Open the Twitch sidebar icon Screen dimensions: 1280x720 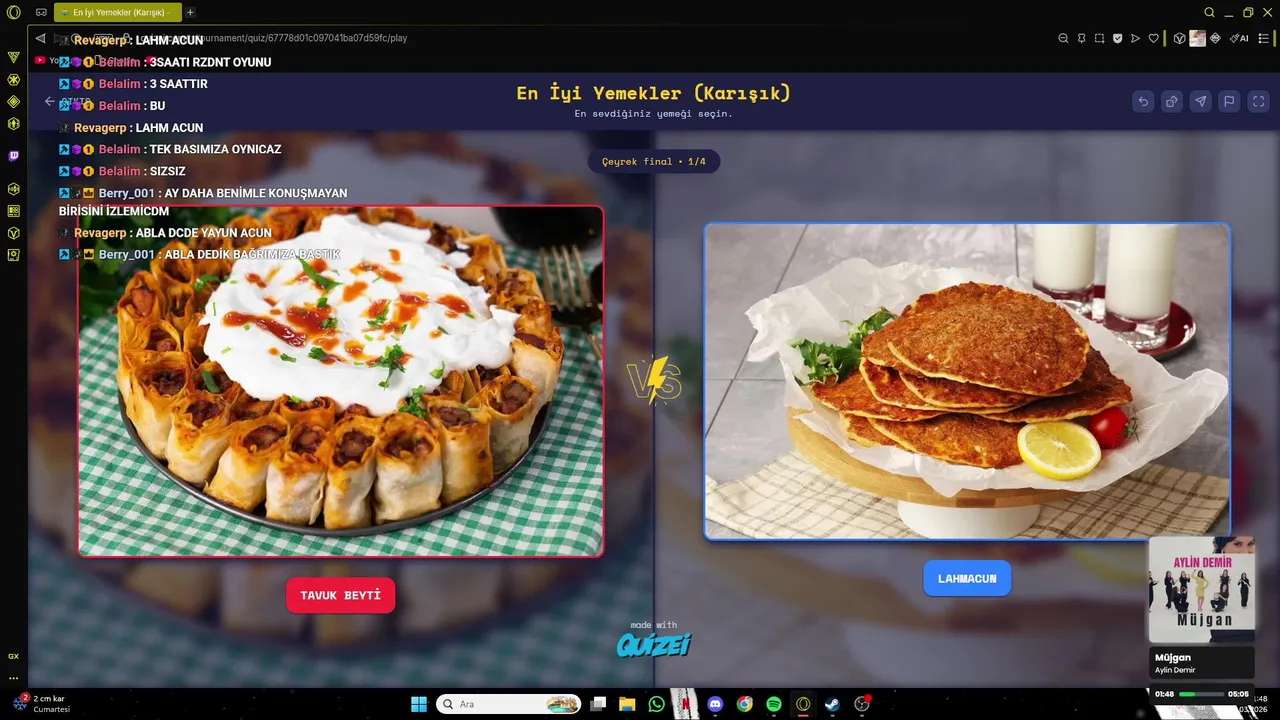click(13, 156)
